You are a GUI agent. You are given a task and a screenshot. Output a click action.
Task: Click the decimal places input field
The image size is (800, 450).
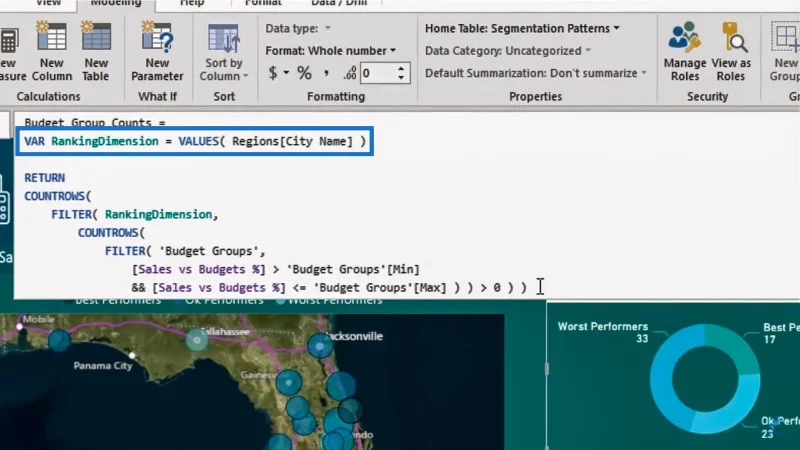(x=378, y=73)
